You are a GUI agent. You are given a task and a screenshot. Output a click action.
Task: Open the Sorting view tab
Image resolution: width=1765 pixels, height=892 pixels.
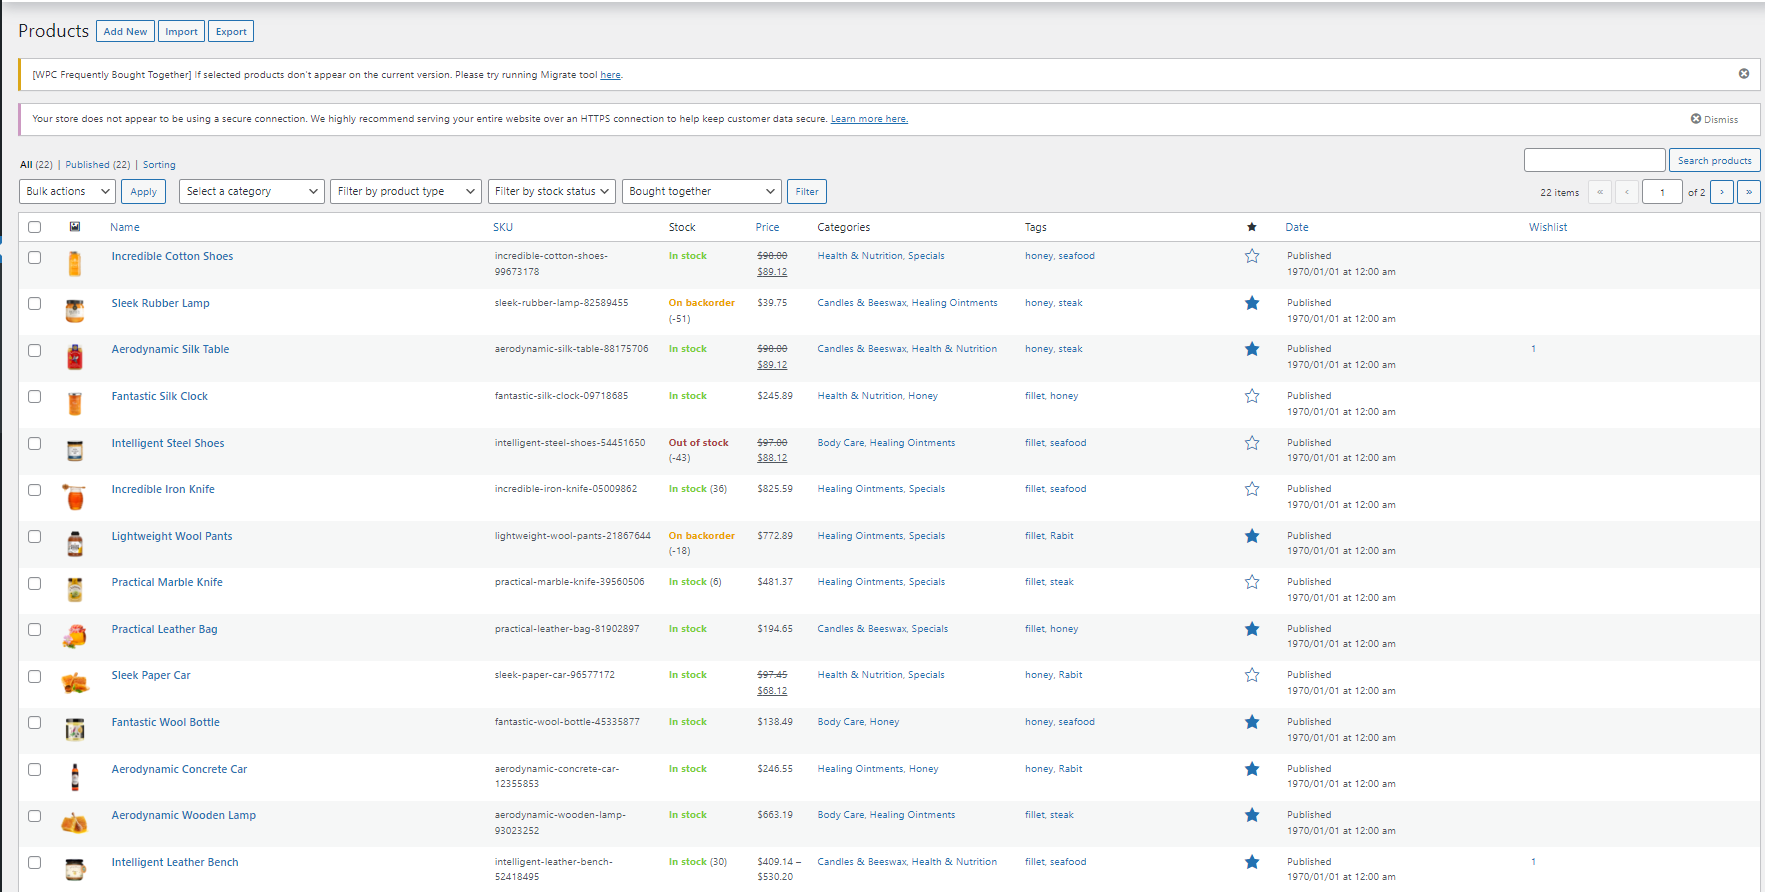[x=159, y=165]
